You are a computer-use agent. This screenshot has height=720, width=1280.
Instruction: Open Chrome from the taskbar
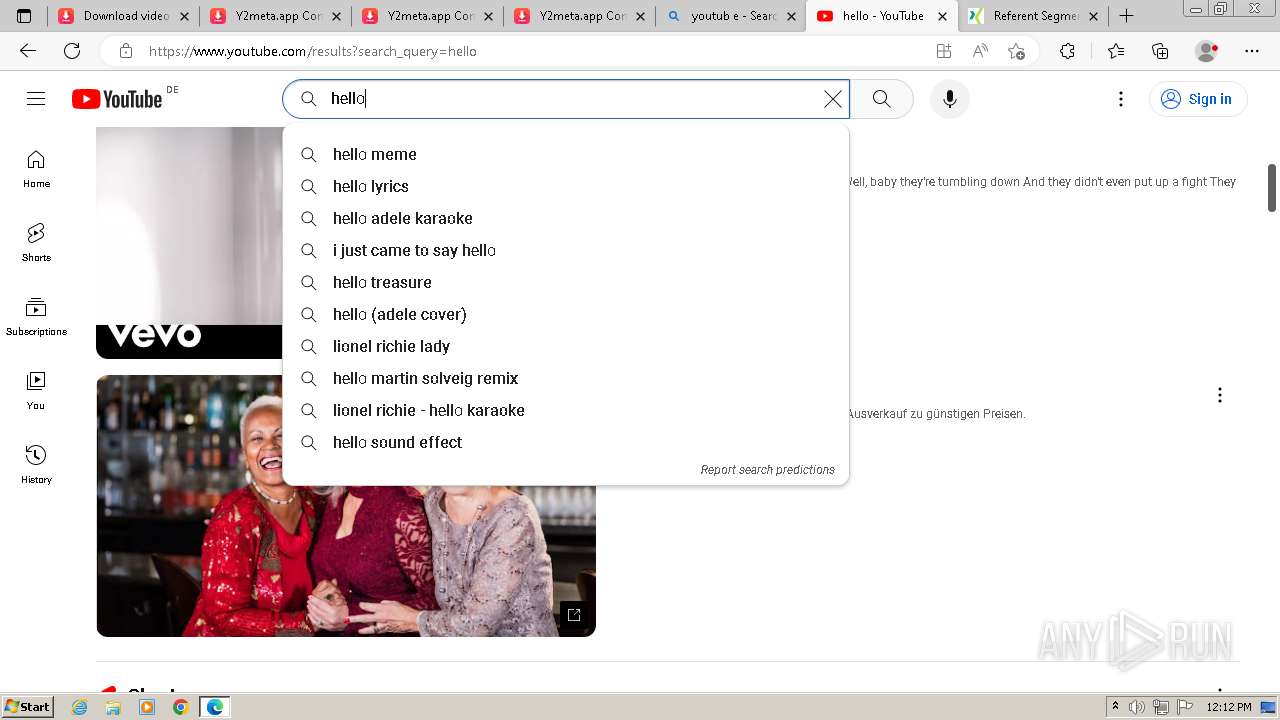180,707
